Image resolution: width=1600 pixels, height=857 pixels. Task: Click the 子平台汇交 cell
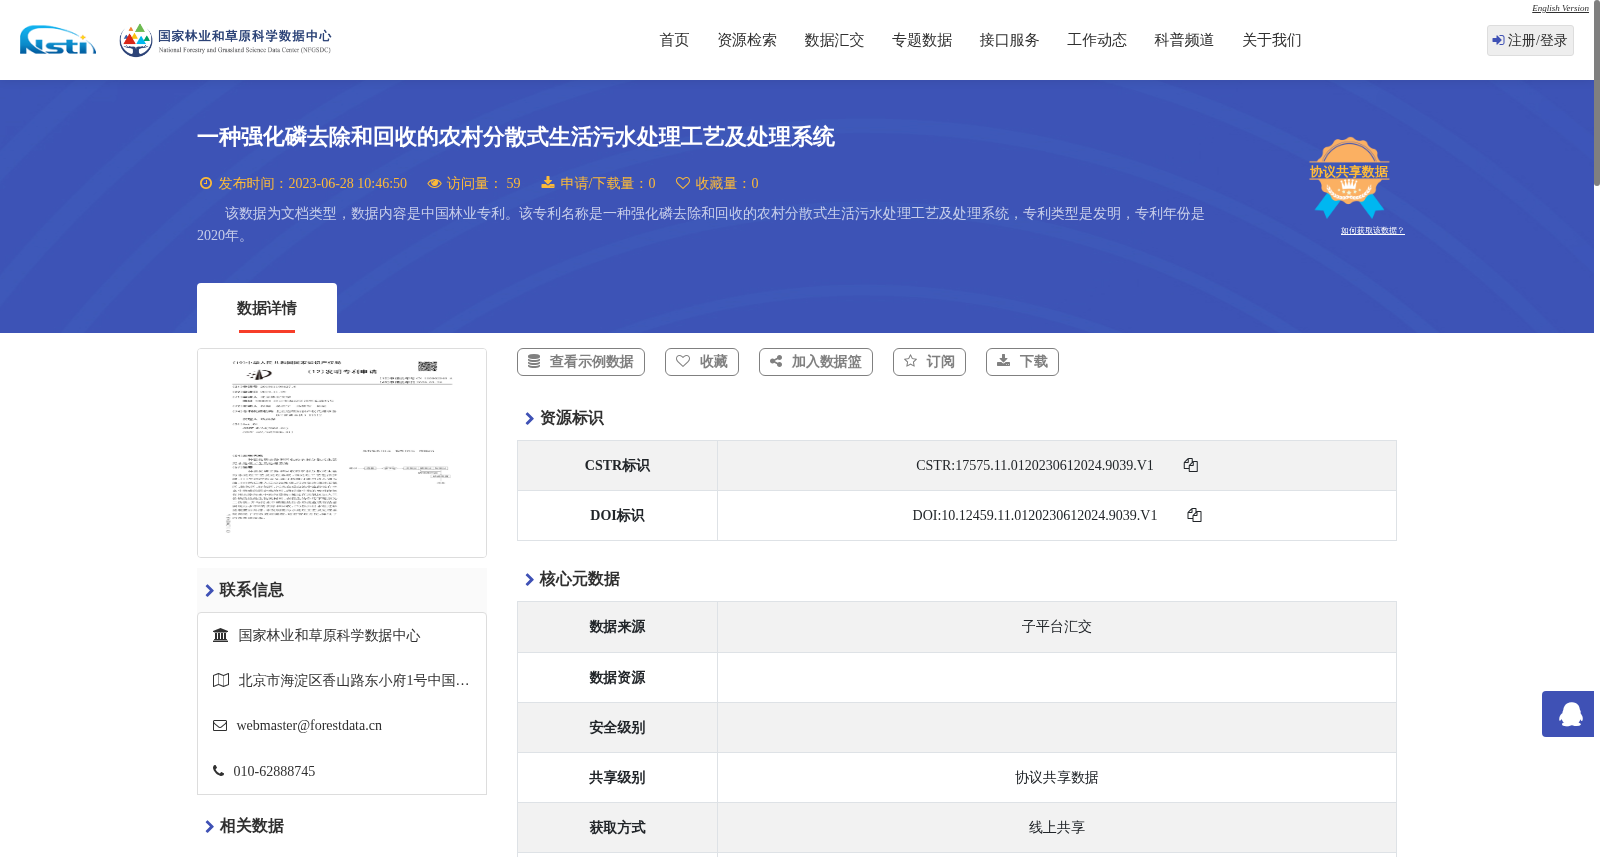[x=1057, y=627]
